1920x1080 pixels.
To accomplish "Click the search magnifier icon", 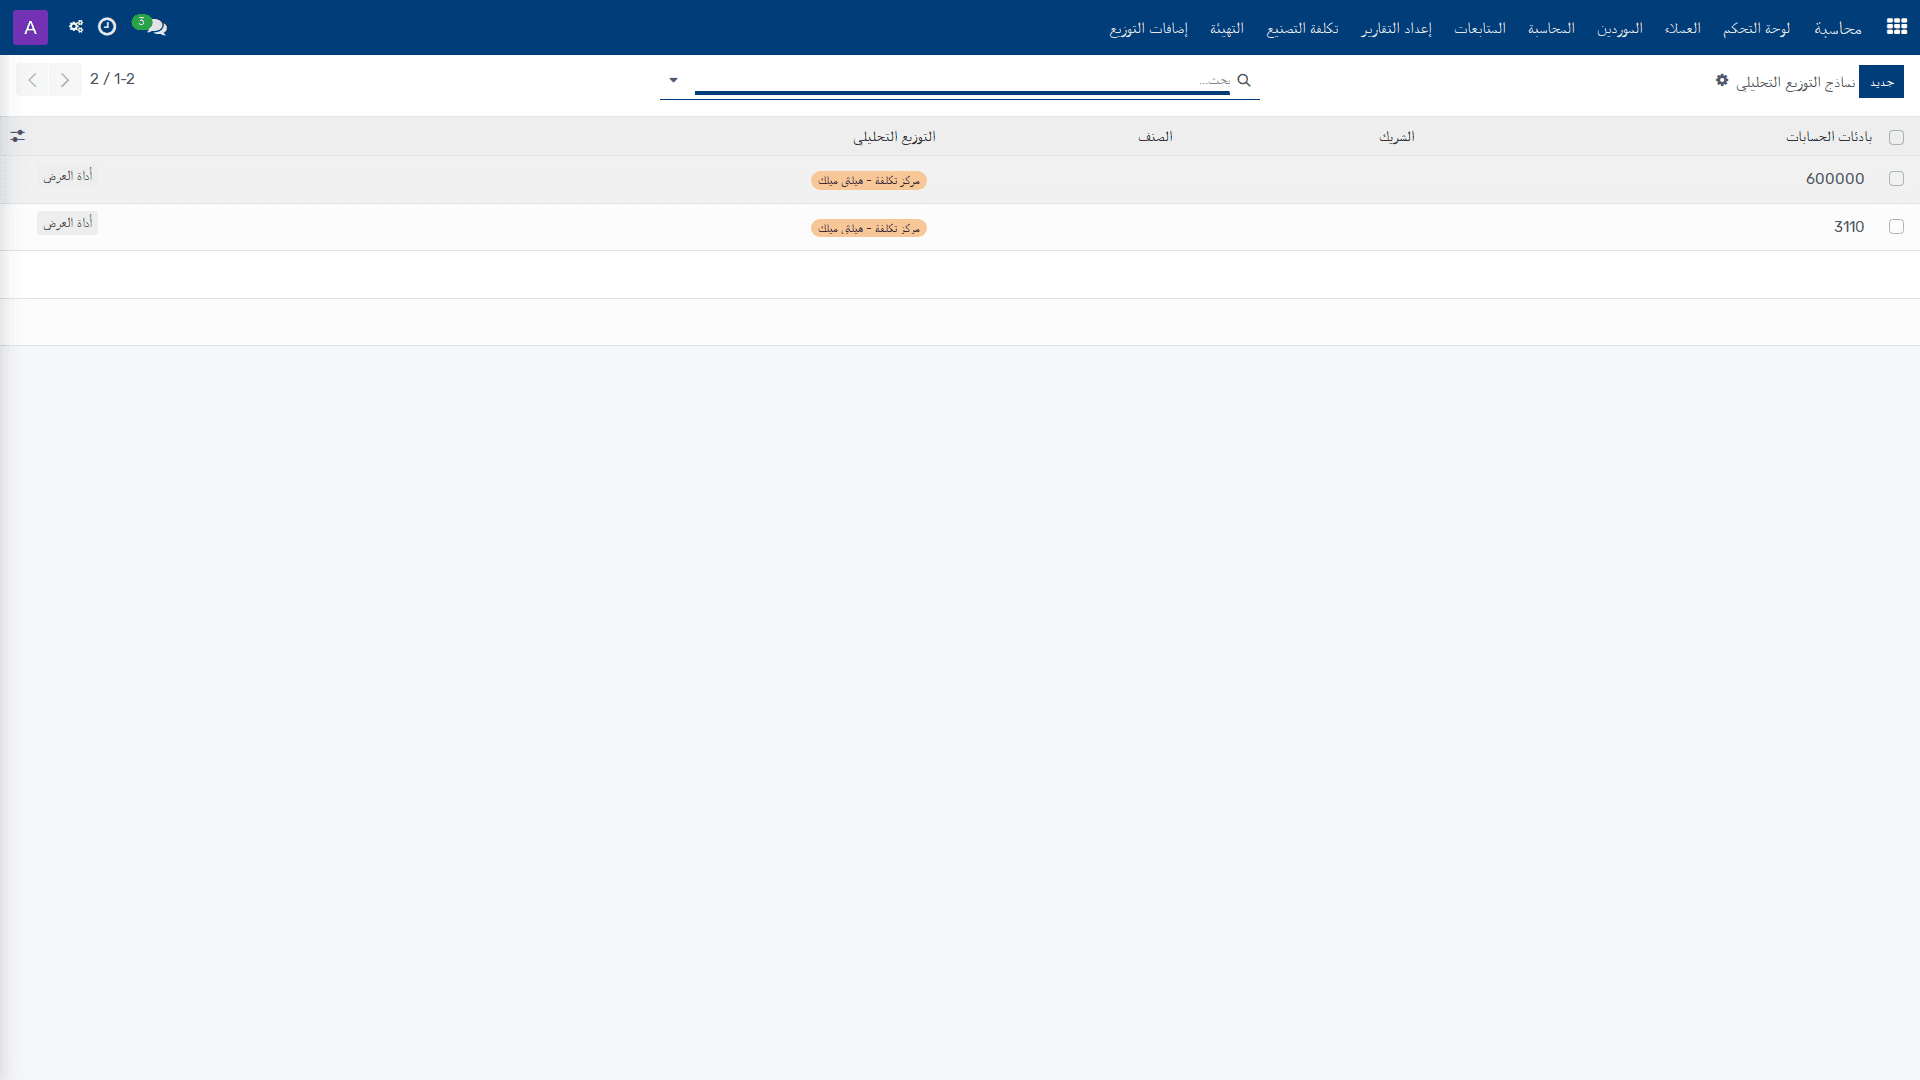I will (x=1244, y=80).
